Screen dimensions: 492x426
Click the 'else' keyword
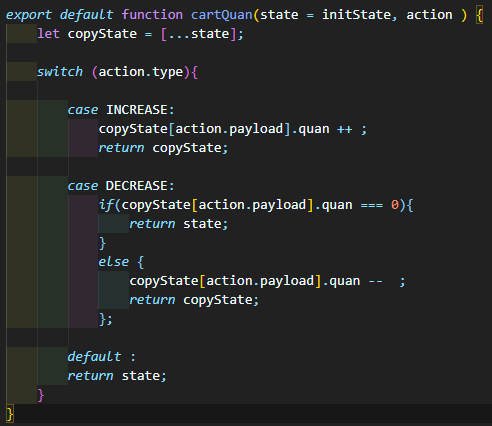point(114,262)
